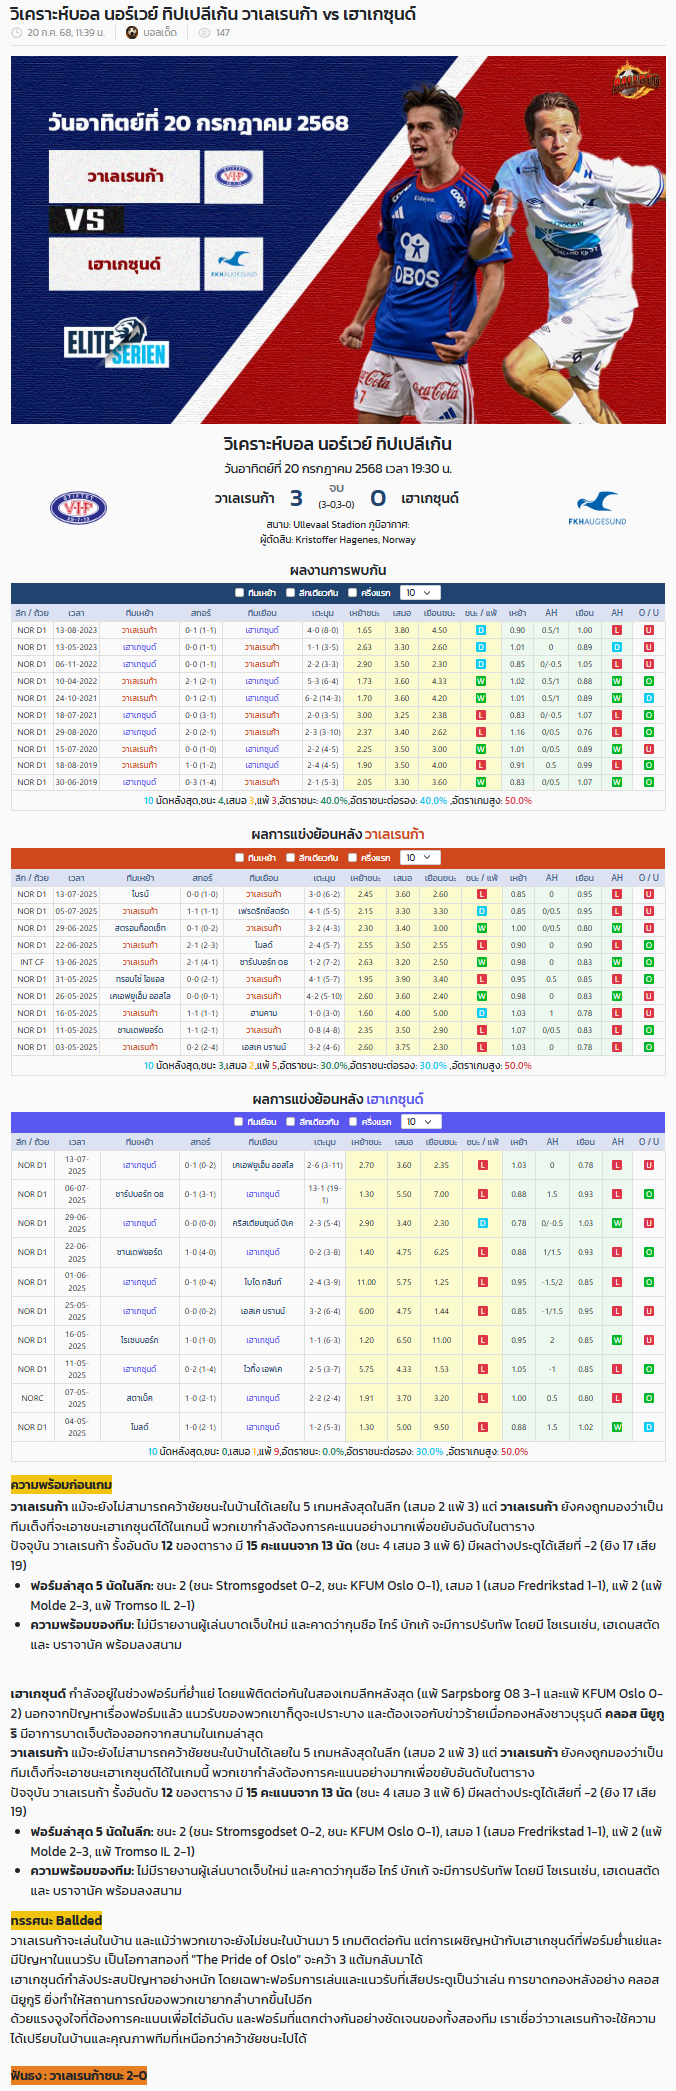676x2091 pixels.
Task: Click the ไบรน์ team name in Vålerenga's 13-07-2025 row
Action: (x=140, y=894)
